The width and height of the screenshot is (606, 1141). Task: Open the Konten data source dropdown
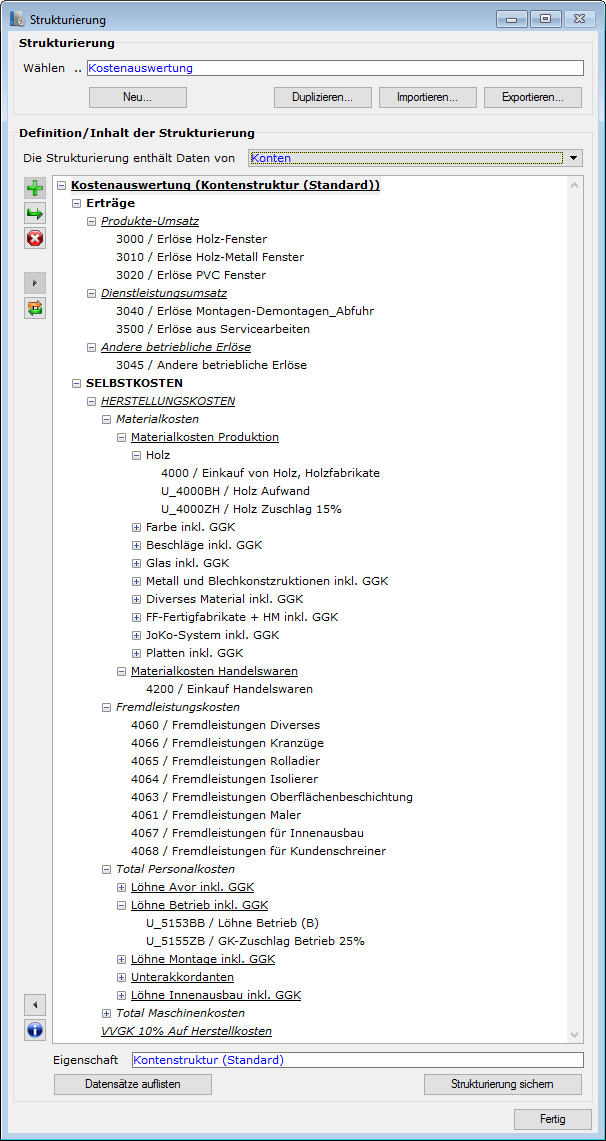click(573, 158)
